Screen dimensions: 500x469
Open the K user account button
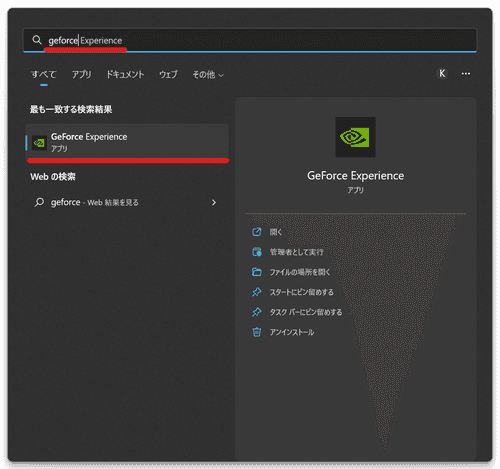click(x=442, y=74)
